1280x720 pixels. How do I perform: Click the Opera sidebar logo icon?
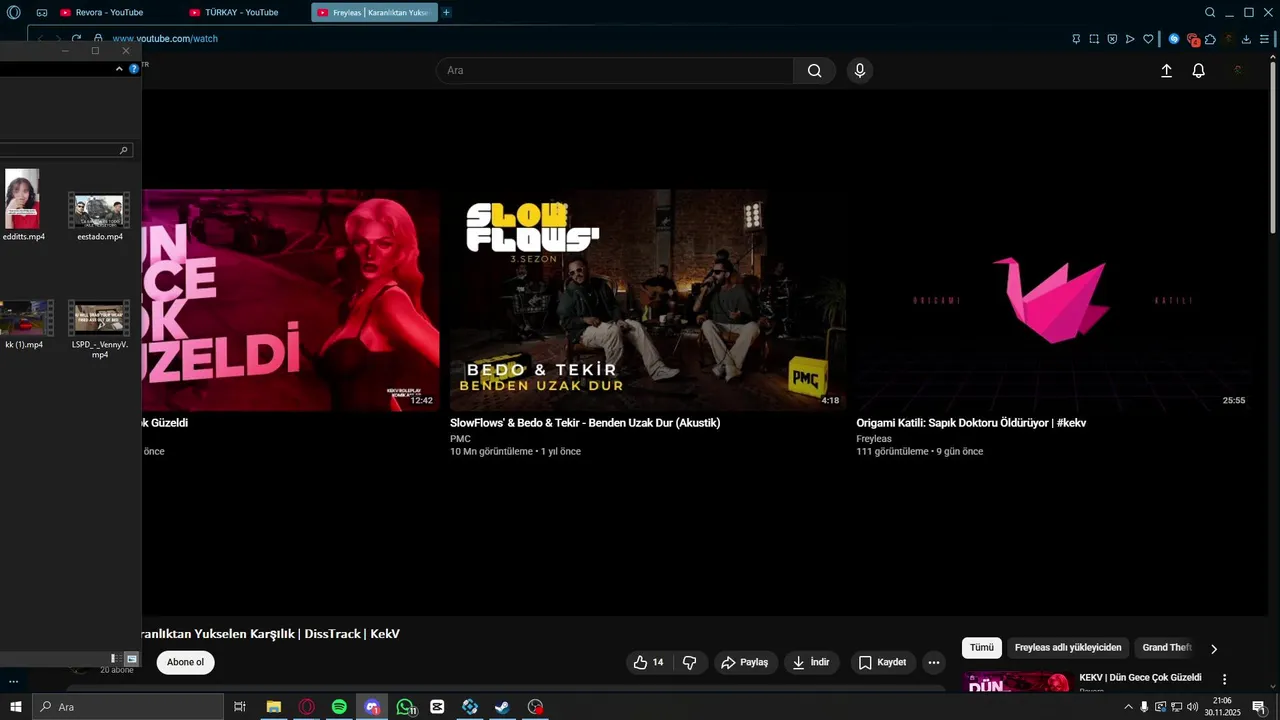click(13, 12)
